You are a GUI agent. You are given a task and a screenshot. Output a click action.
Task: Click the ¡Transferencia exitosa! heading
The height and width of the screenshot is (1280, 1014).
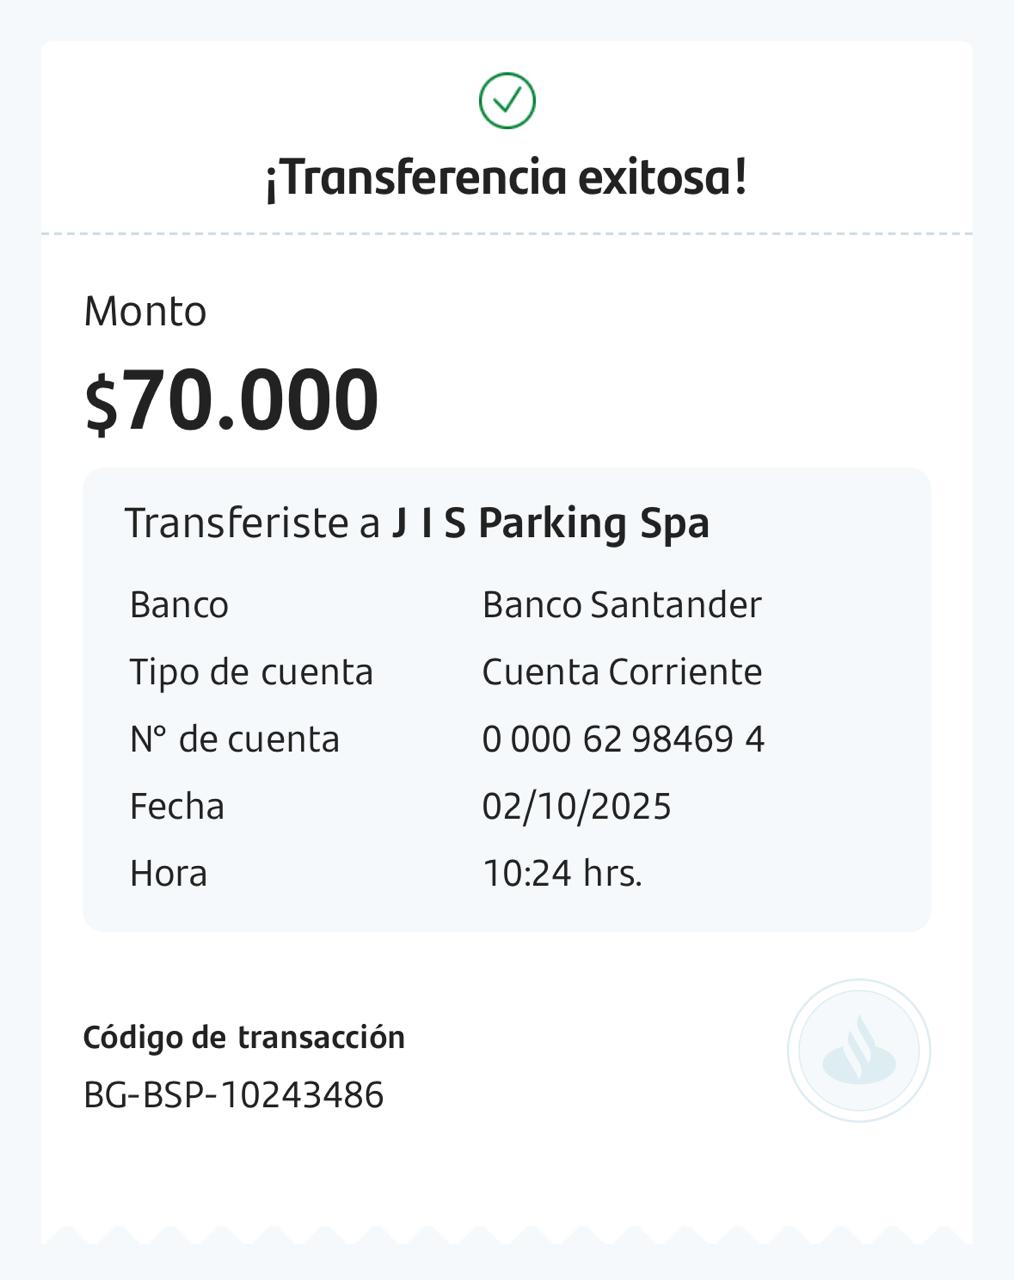506,178
